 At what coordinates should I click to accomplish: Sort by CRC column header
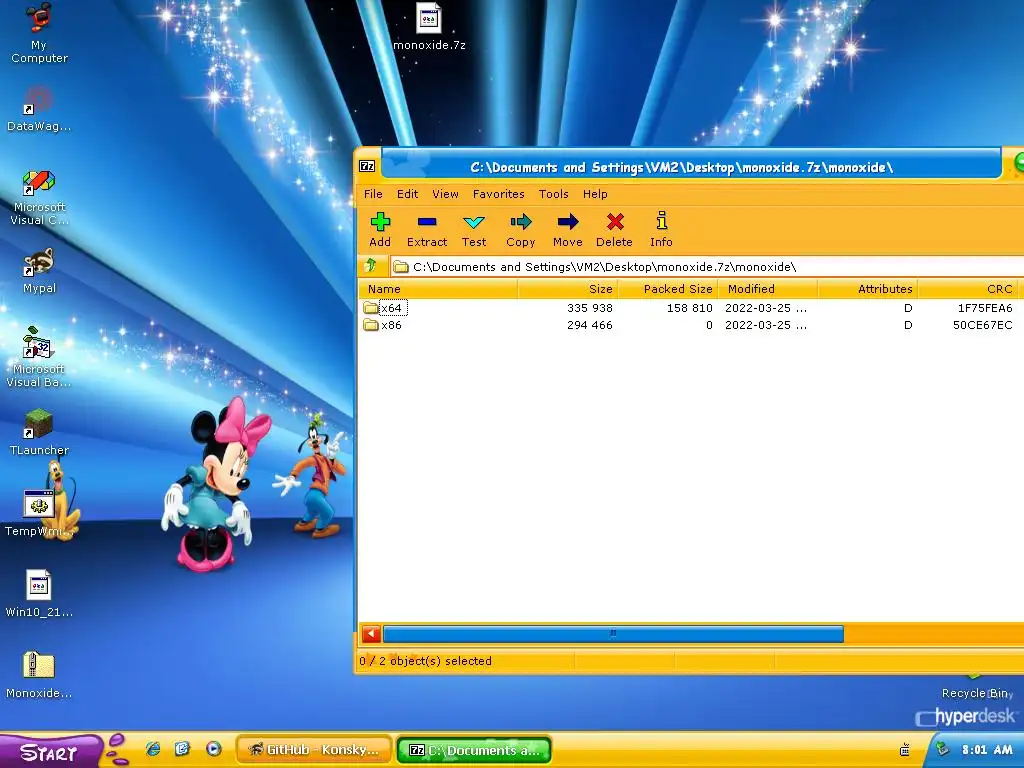[x=968, y=289]
